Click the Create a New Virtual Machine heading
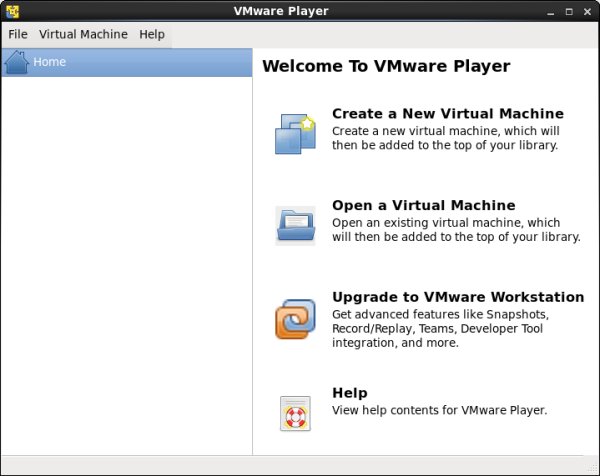This screenshot has height=476, width=600. point(447,114)
